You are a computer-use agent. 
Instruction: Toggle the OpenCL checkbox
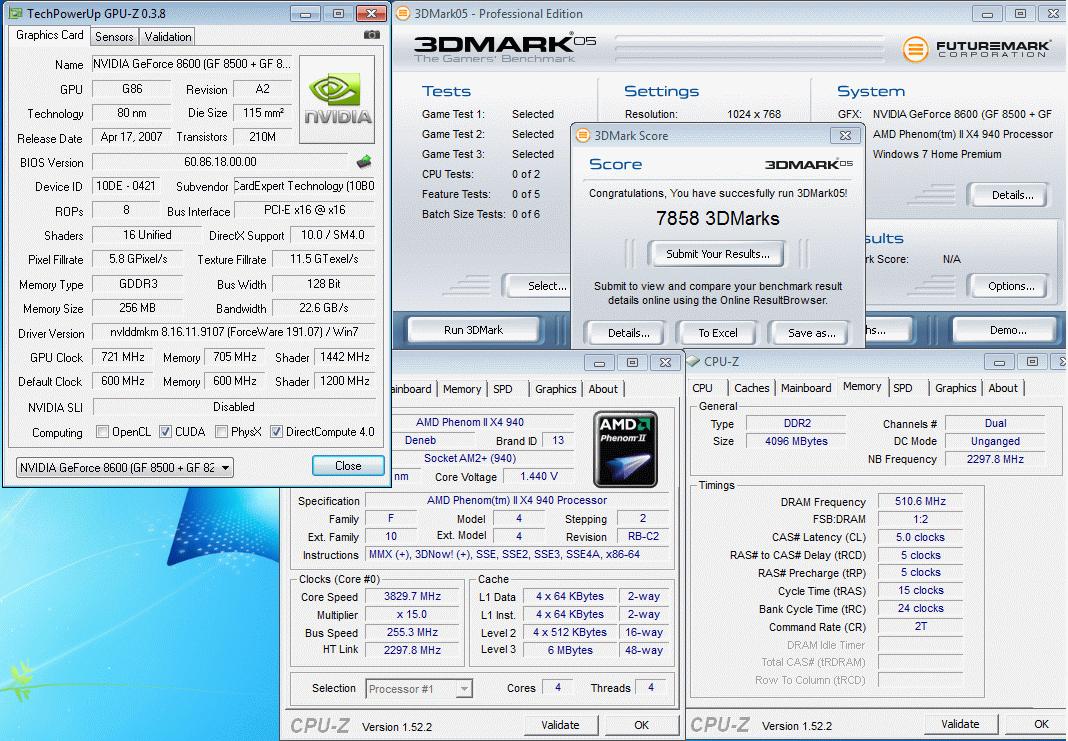click(x=102, y=431)
